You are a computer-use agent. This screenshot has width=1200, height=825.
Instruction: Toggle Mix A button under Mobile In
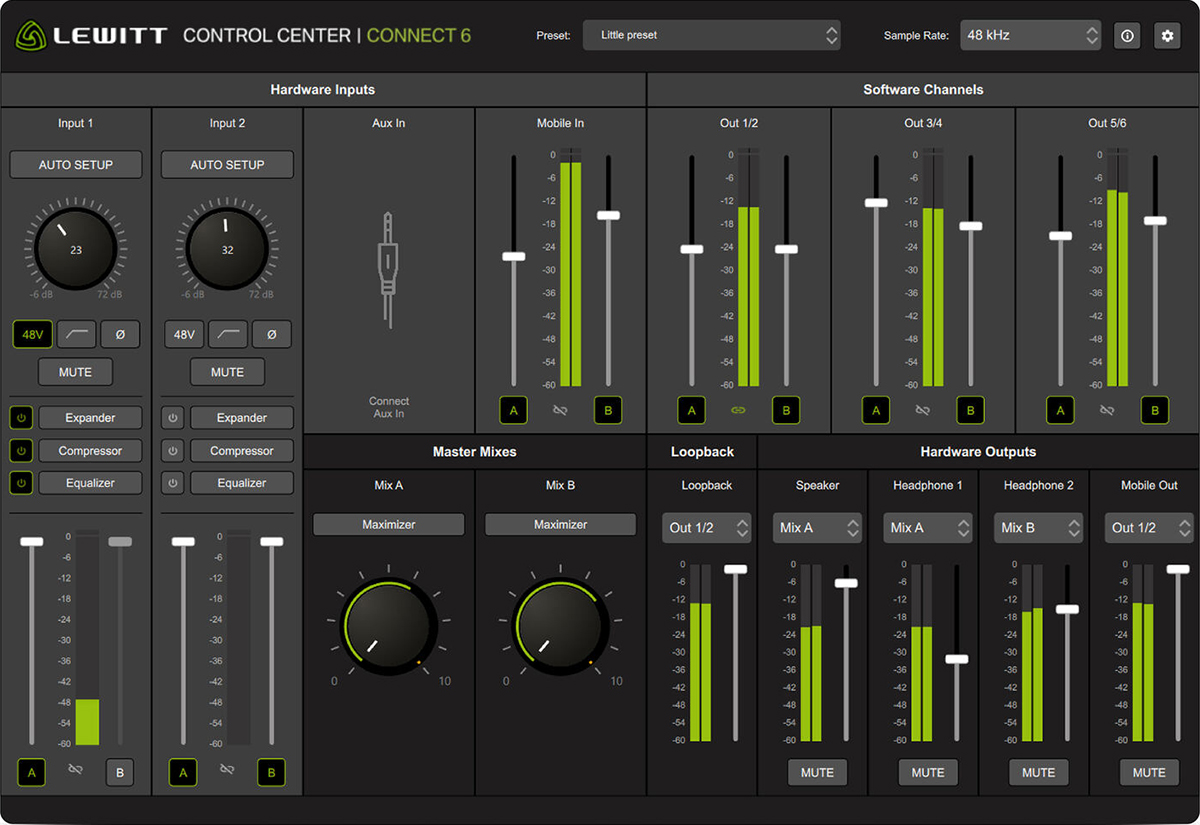pos(514,410)
